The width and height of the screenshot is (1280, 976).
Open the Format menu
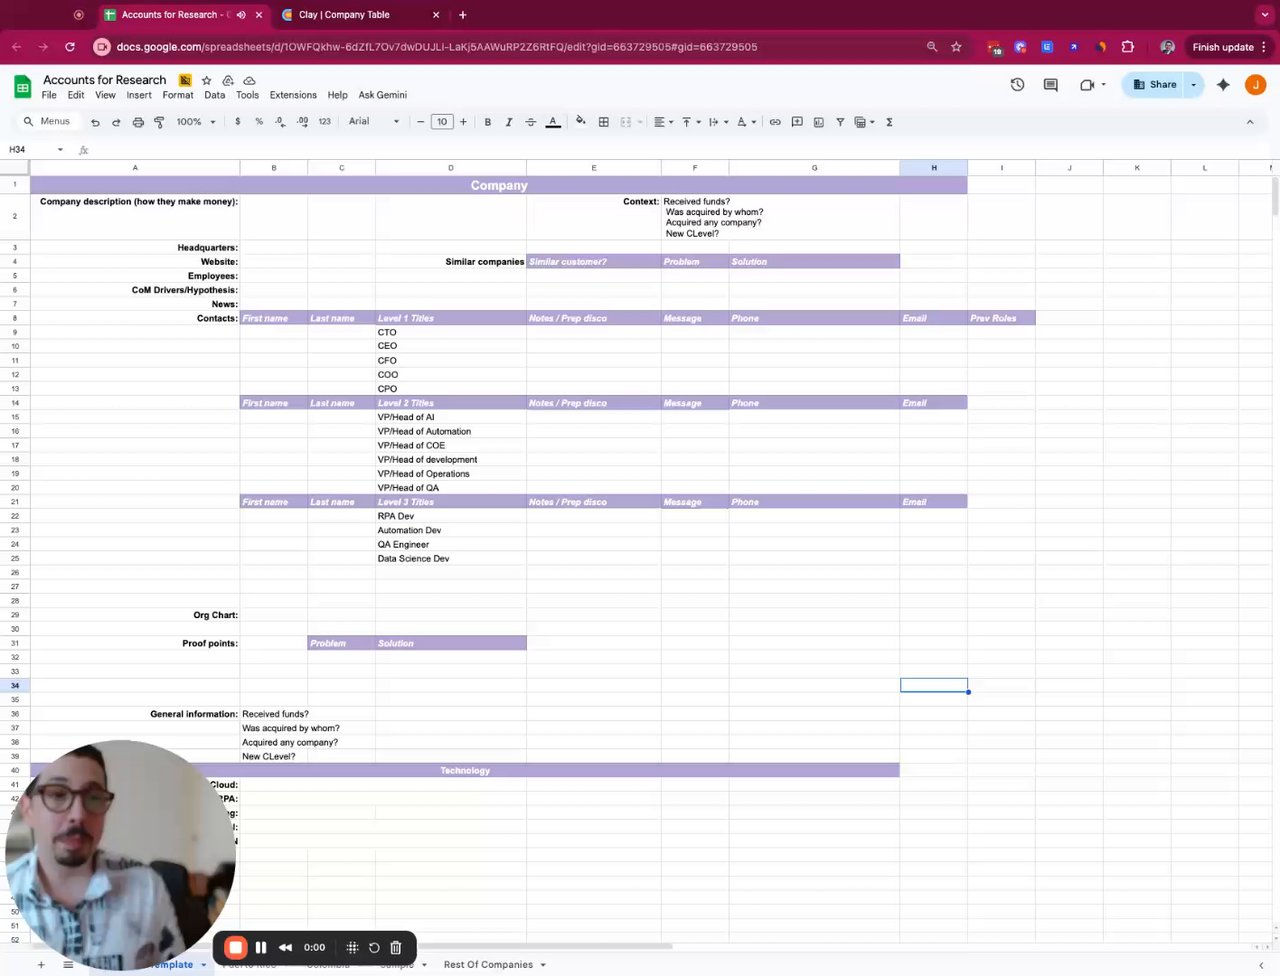tap(178, 95)
